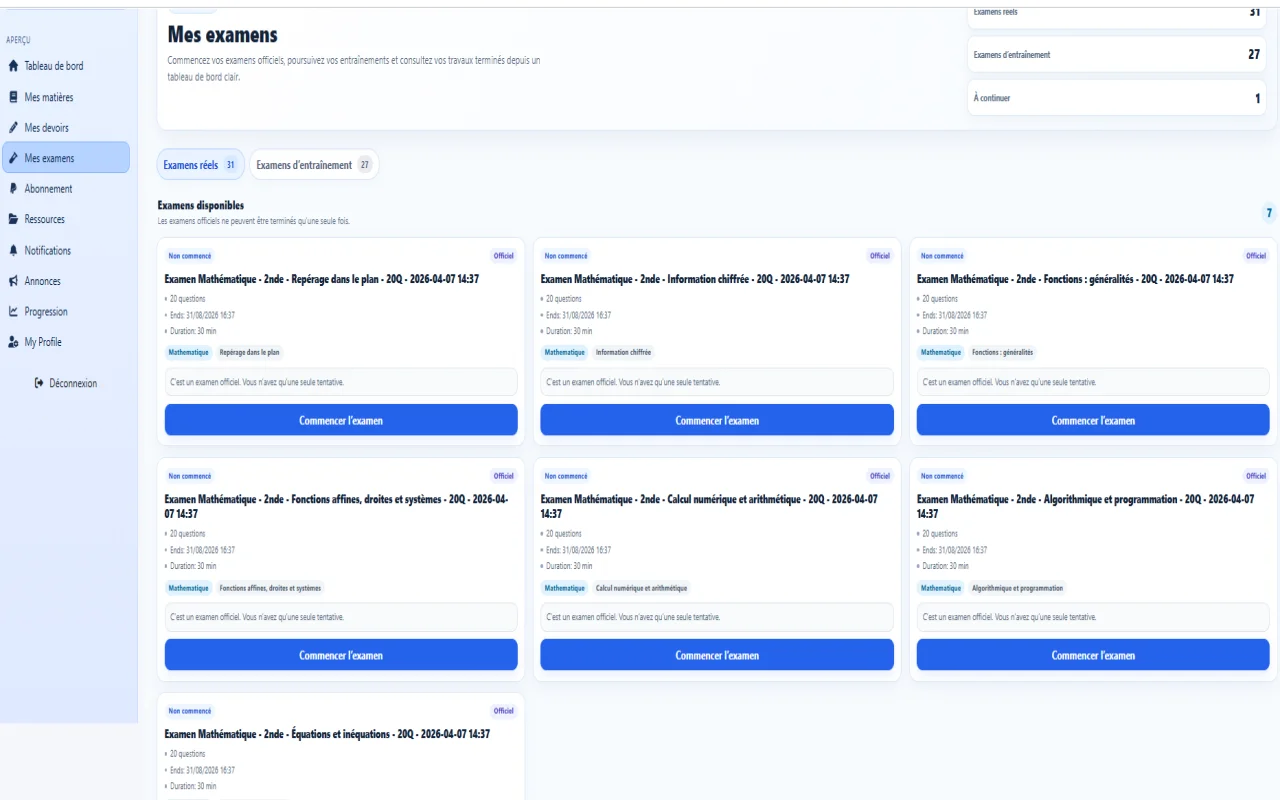The image size is (1280, 800).
Task: Click the Fonctions affines, droites et systèmes tag
Action: click(270, 588)
